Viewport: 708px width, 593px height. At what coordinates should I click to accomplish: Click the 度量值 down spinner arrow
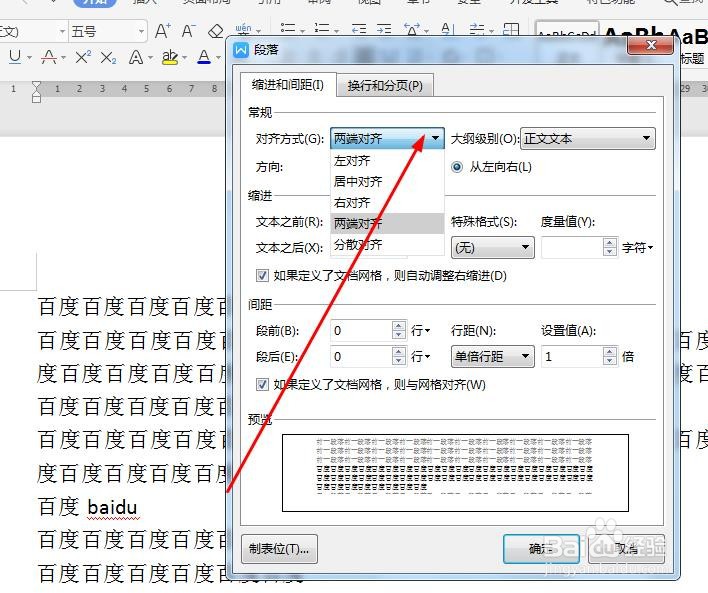(610, 252)
